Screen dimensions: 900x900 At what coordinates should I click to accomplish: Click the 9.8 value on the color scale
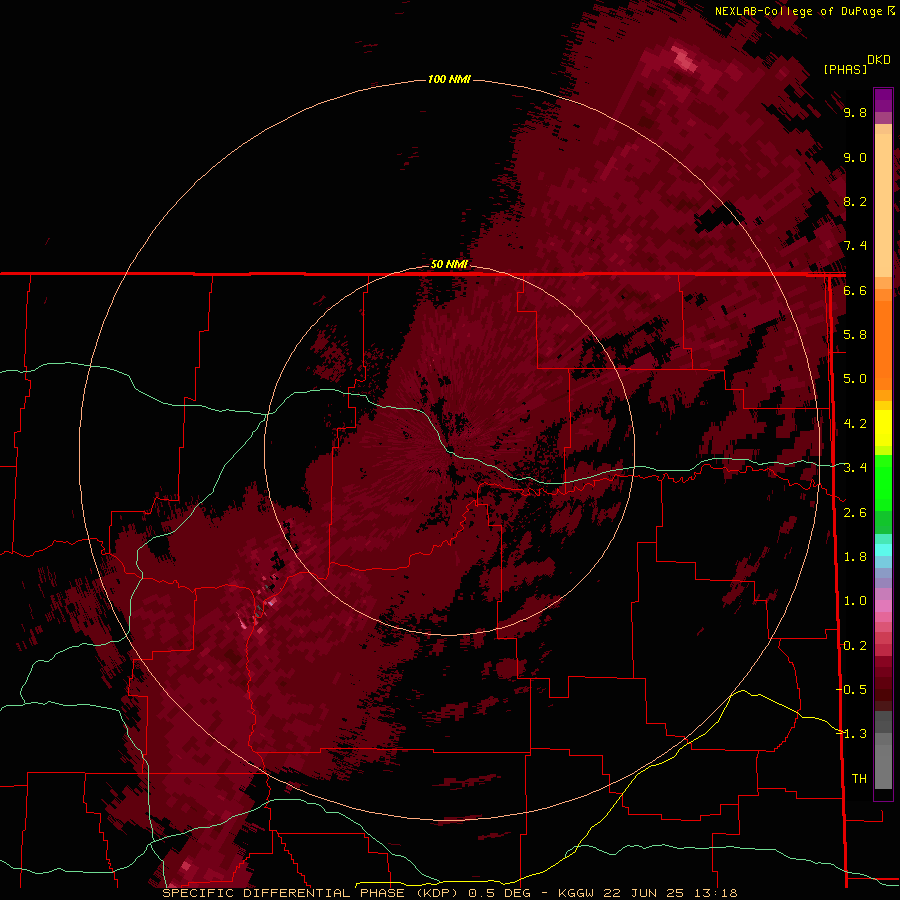click(x=855, y=112)
